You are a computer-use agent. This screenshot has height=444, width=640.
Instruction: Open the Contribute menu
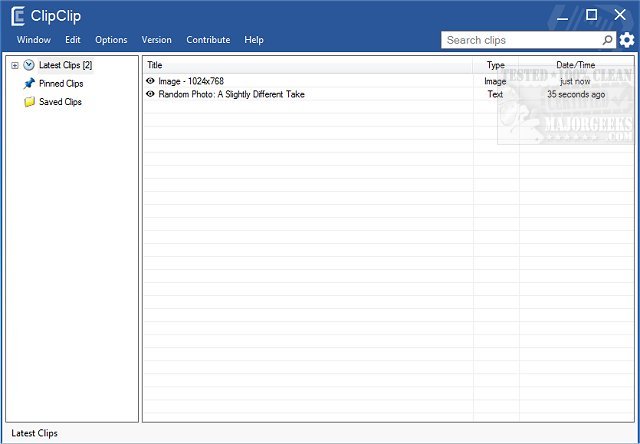pos(208,40)
